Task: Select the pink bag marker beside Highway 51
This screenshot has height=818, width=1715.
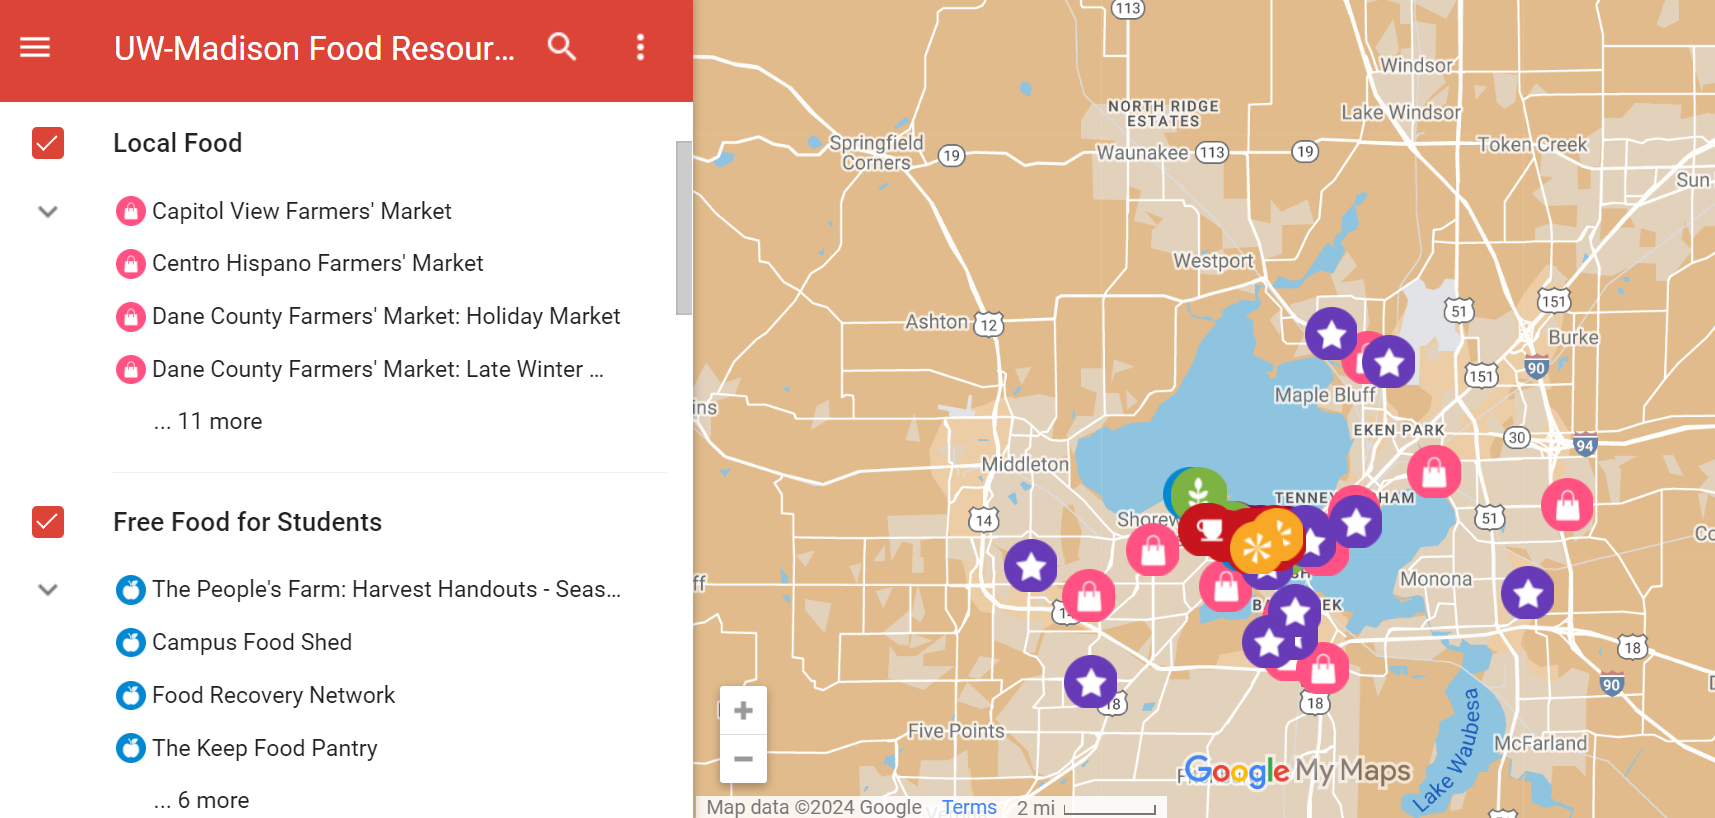Action: point(1568,505)
